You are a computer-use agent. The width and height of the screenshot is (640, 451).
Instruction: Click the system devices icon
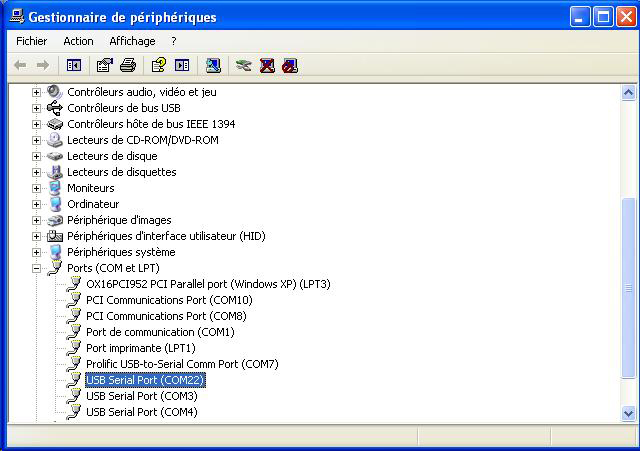55,252
